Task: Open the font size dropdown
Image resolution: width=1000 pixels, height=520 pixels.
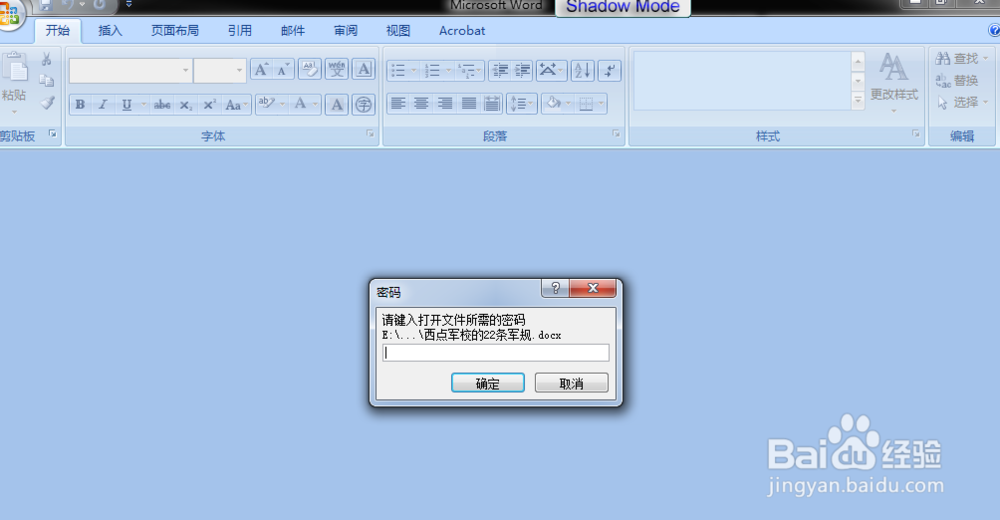Action: (x=239, y=70)
